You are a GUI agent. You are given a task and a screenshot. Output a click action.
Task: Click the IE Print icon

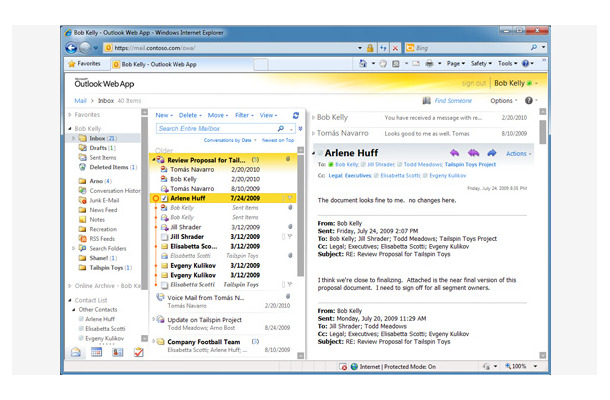click(429, 63)
